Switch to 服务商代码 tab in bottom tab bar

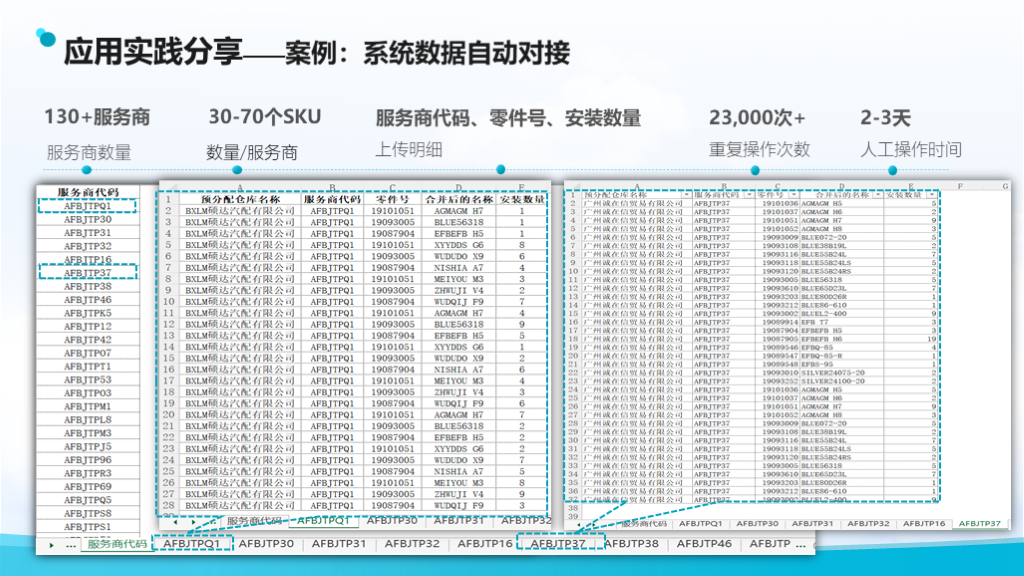tap(117, 544)
